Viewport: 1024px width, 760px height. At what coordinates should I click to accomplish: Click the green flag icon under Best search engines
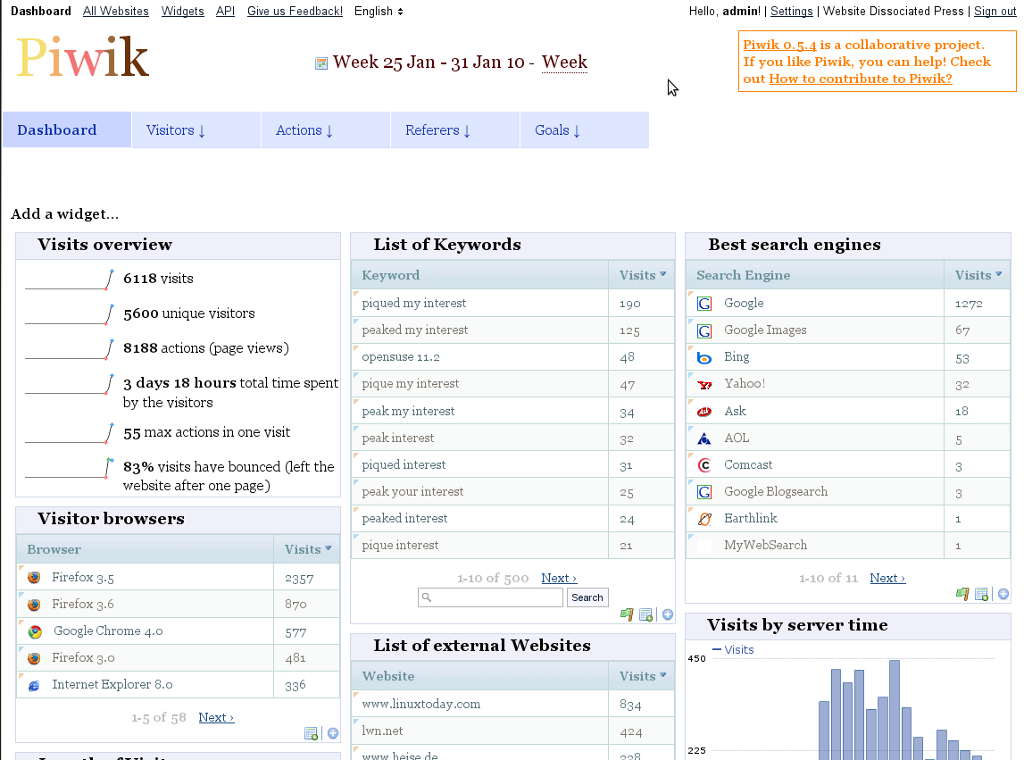963,594
